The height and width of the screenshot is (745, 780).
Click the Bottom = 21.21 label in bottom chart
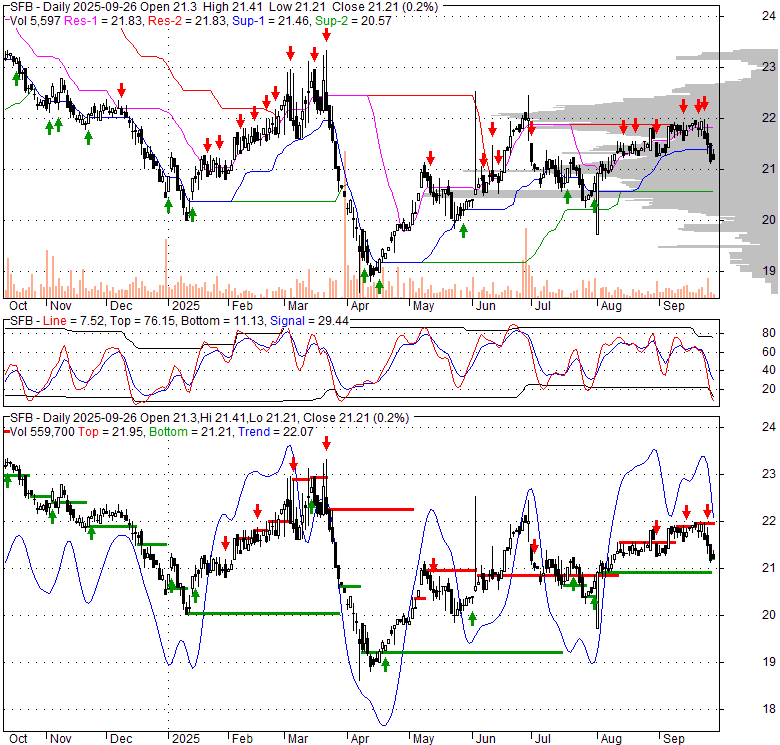click(191, 432)
